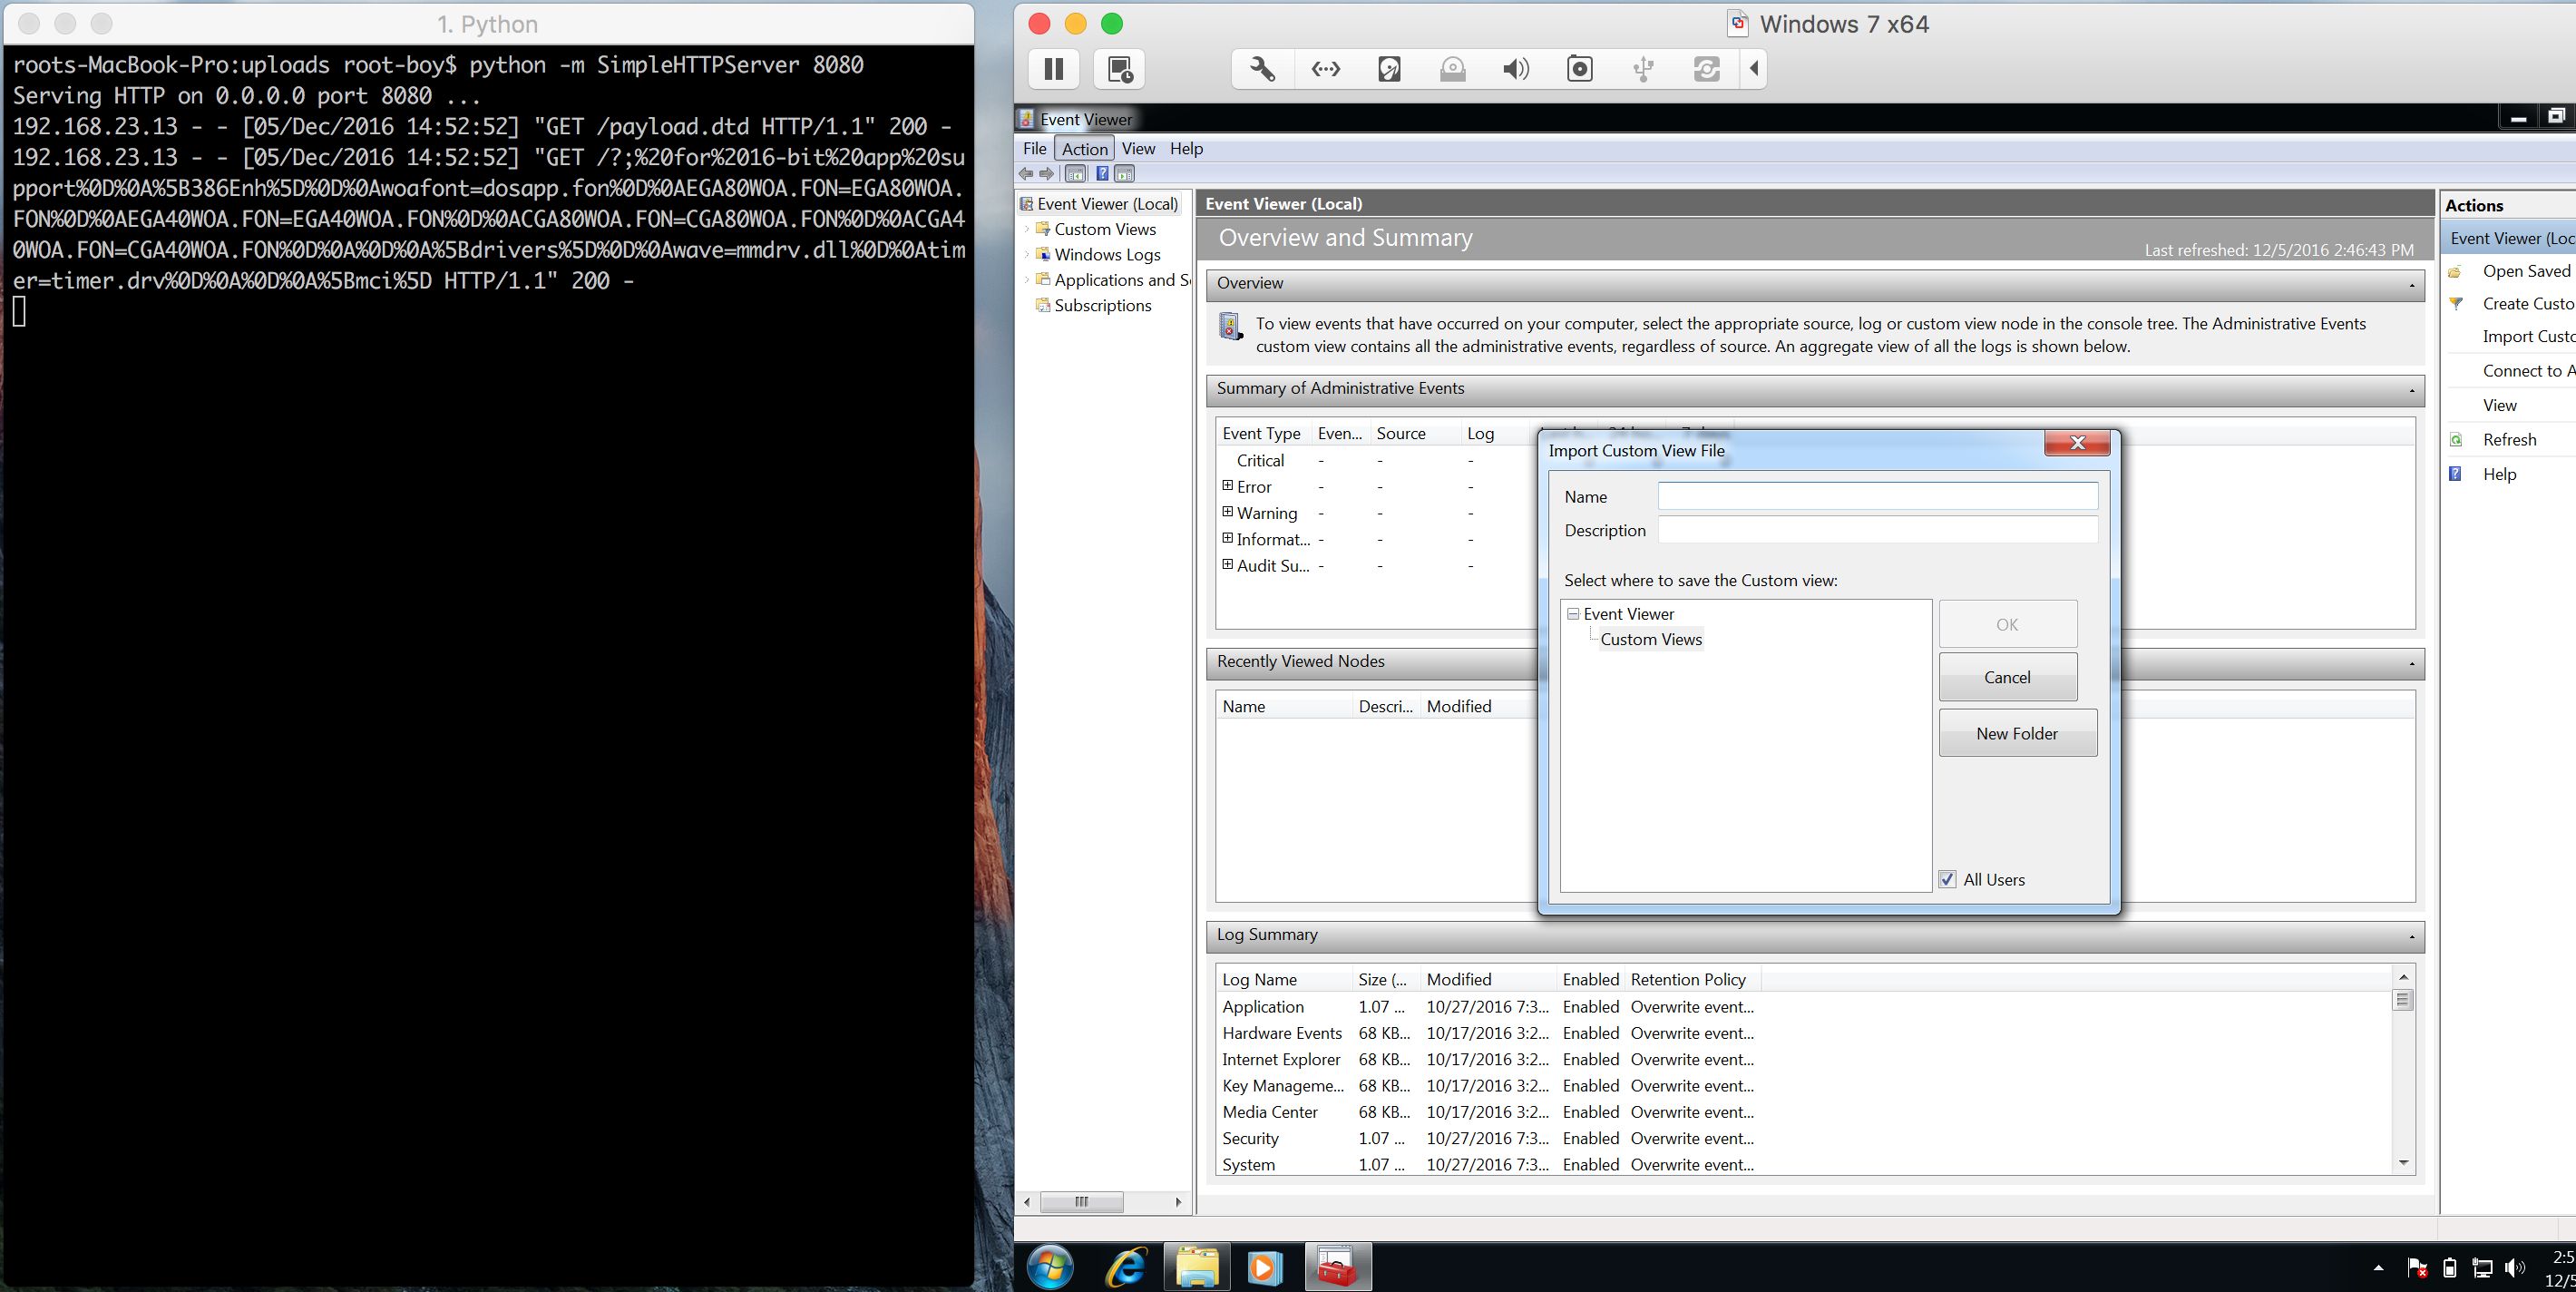
Task: Click Help in Actions pane
Action: tap(2499, 474)
